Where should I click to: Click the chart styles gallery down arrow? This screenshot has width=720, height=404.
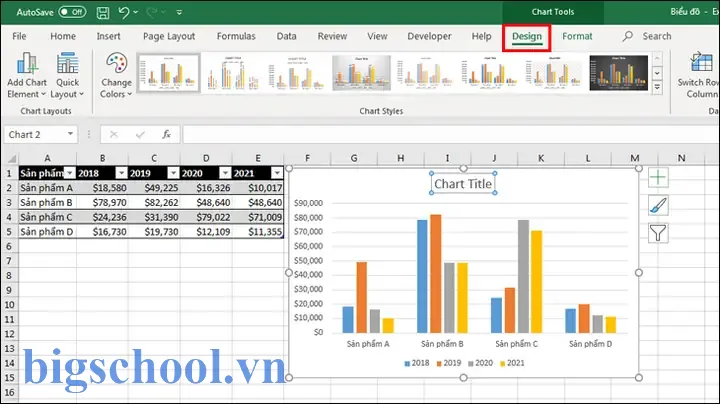[657, 73]
